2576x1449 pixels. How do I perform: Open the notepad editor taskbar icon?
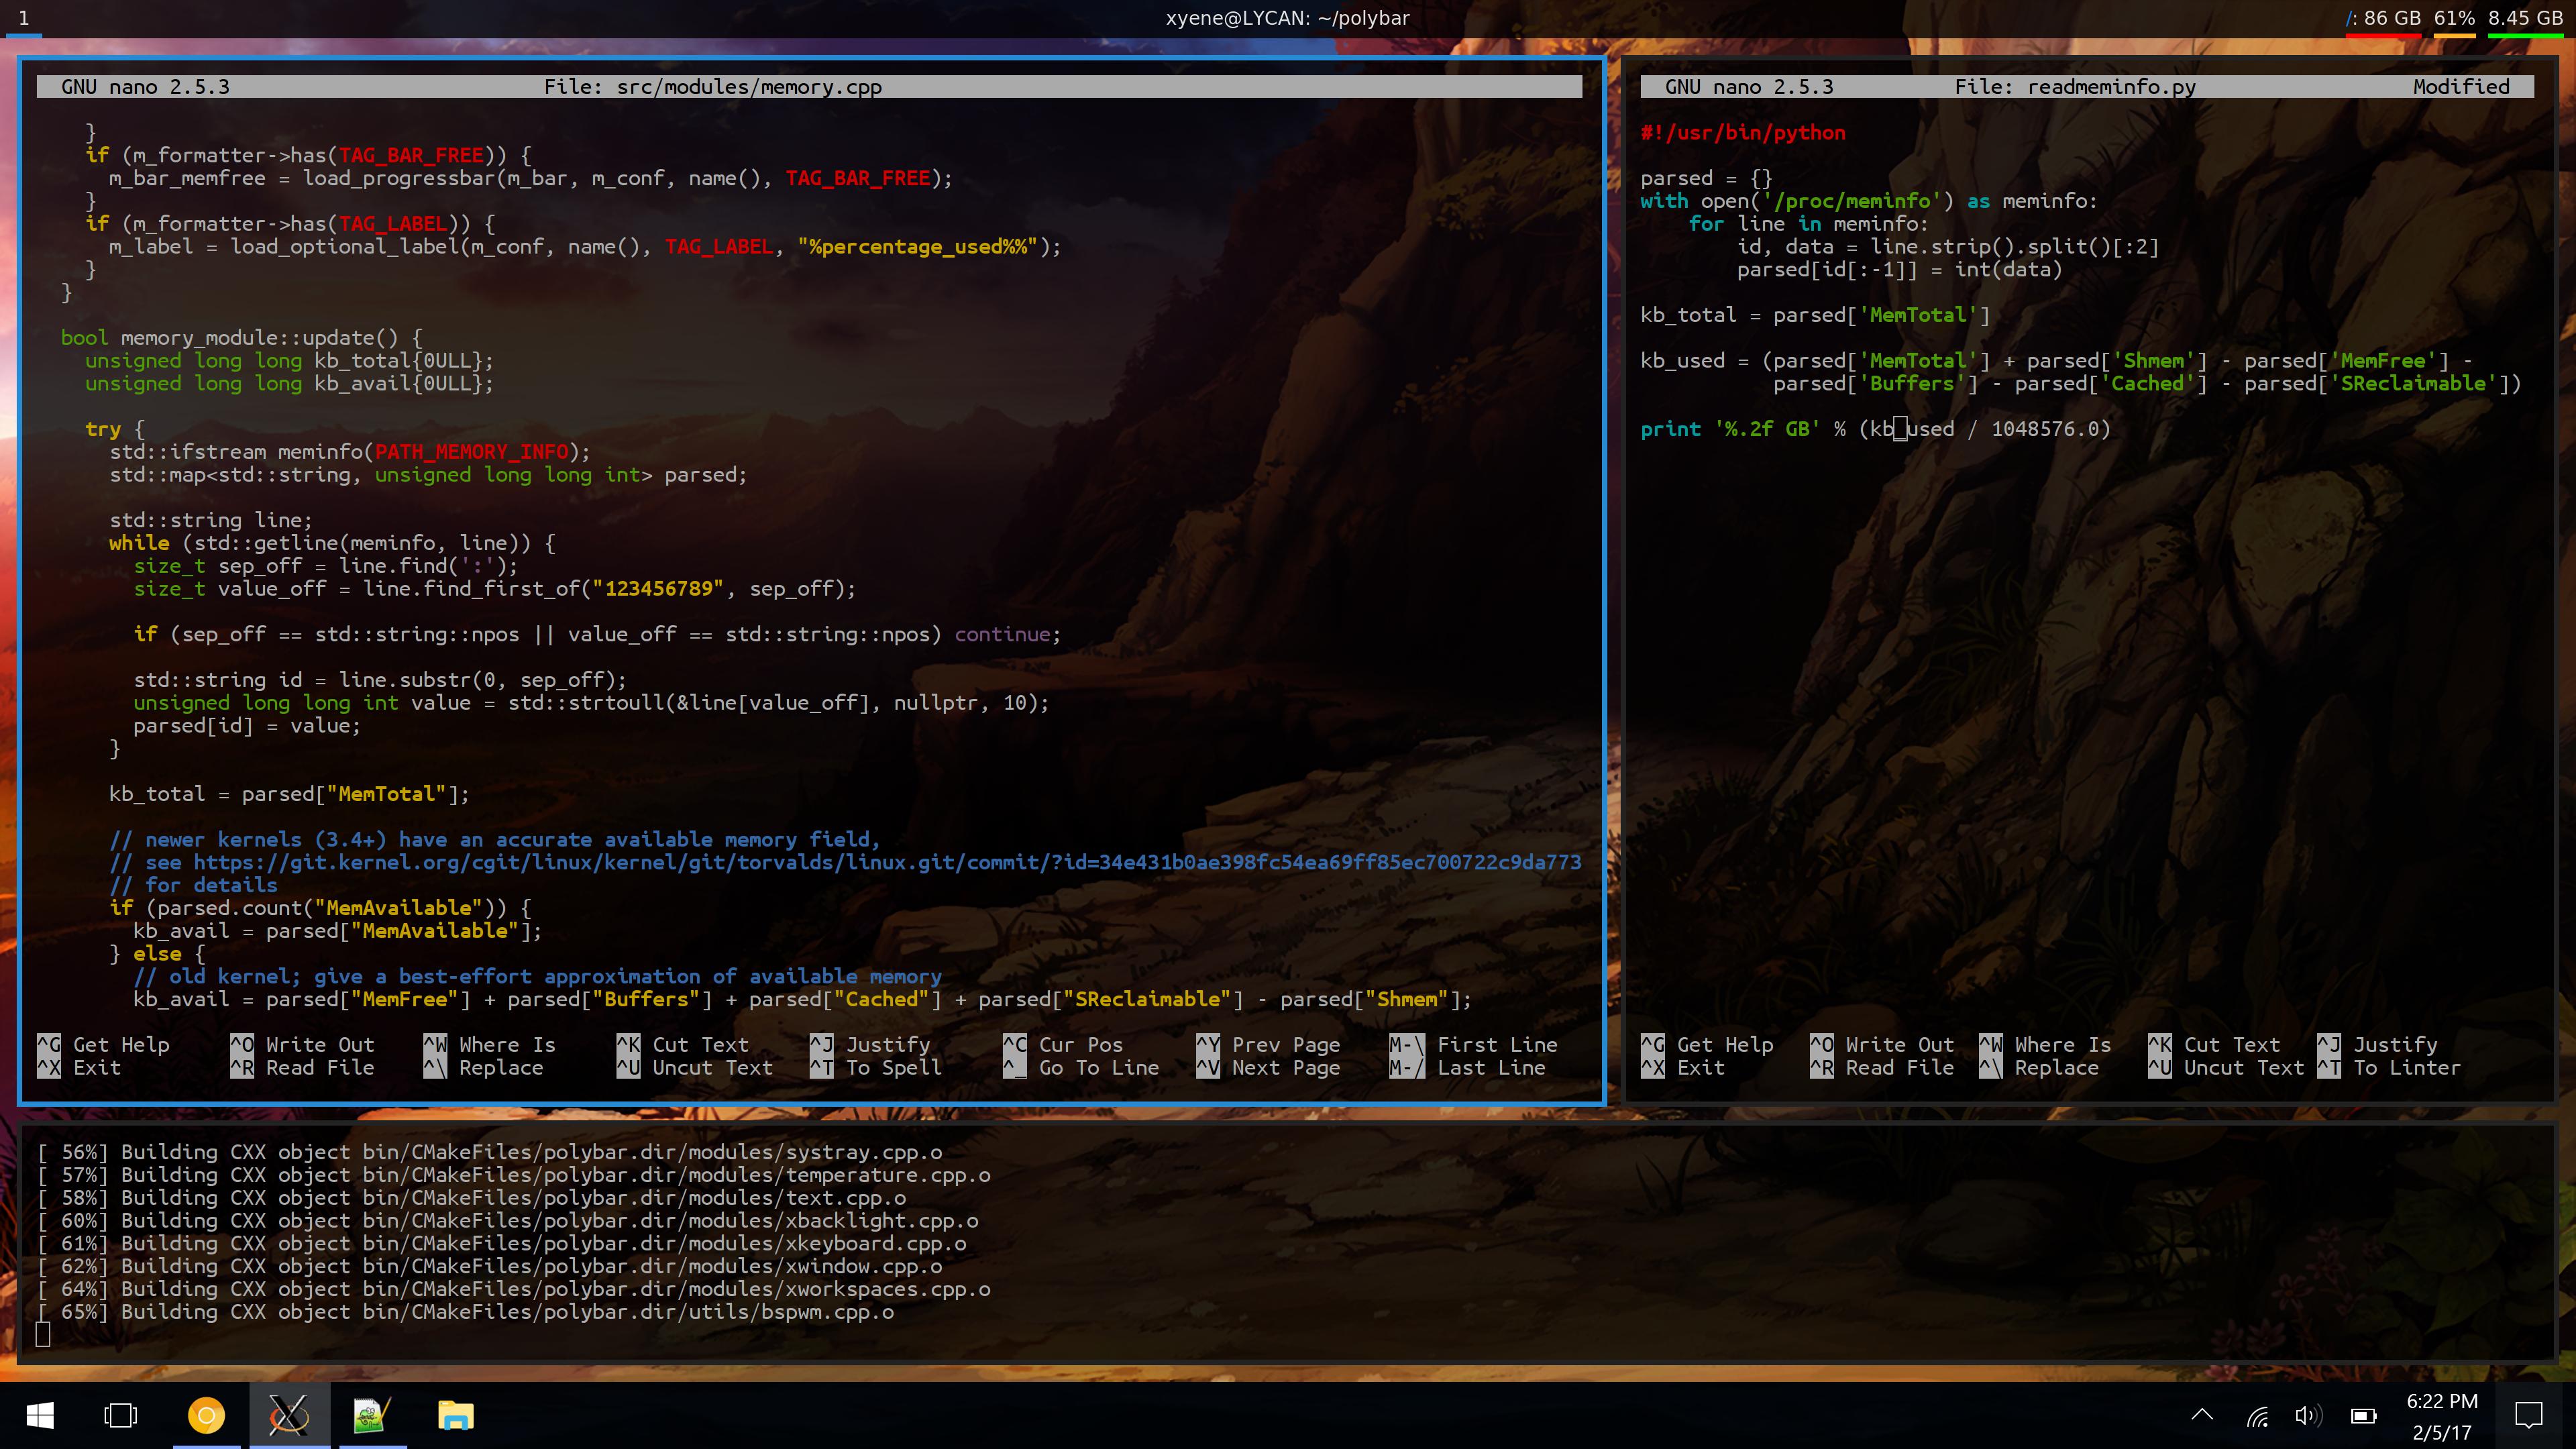[372, 1415]
